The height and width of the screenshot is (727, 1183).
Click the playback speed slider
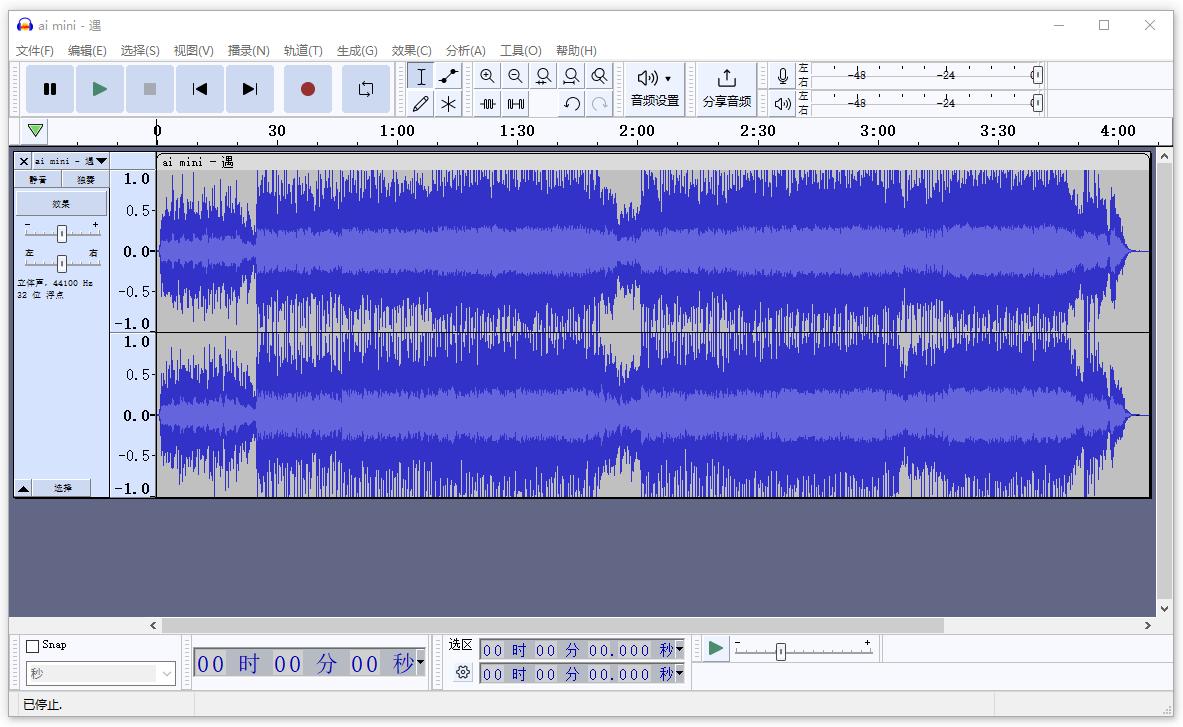tap(781, 651)
